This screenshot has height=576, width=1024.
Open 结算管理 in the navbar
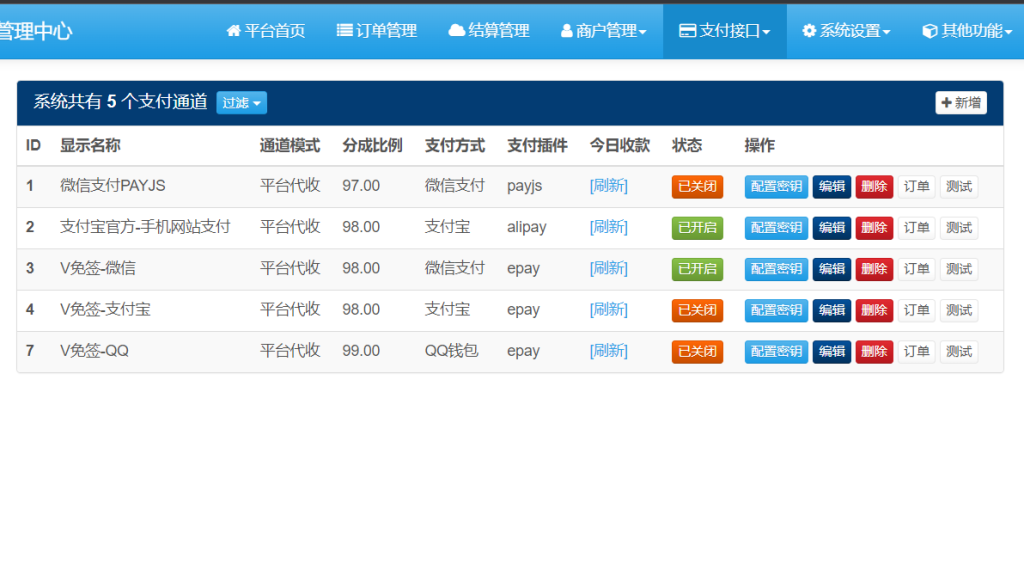[488, 31]
